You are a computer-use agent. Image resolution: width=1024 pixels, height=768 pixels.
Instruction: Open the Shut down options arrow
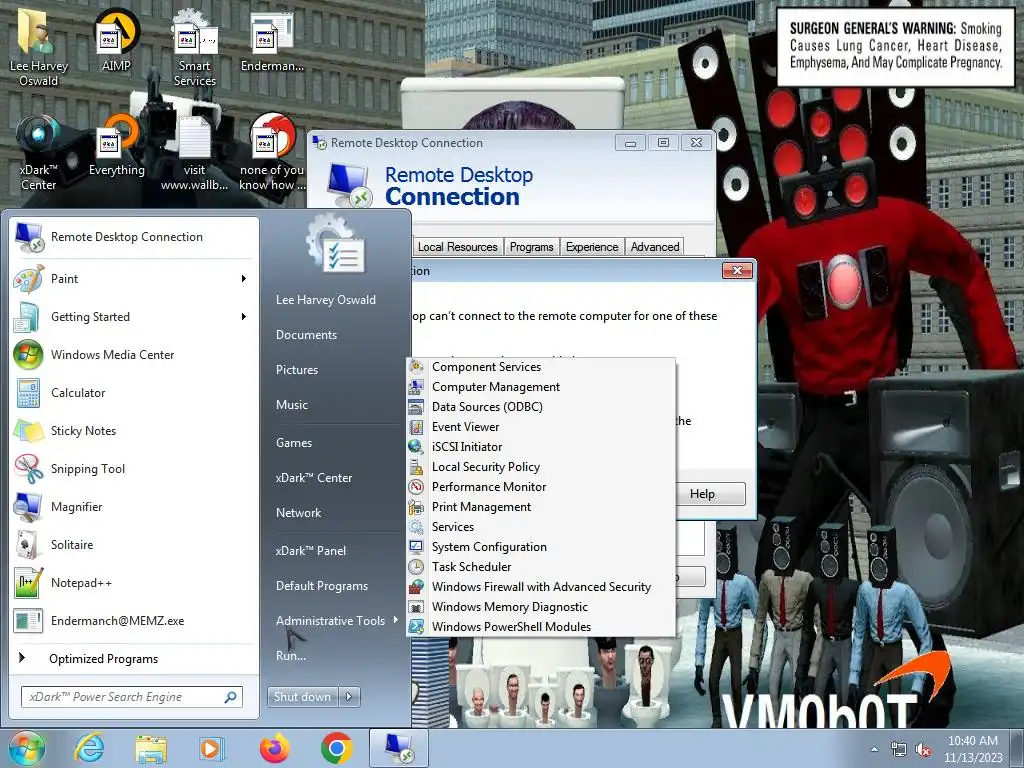pos(349,697)
